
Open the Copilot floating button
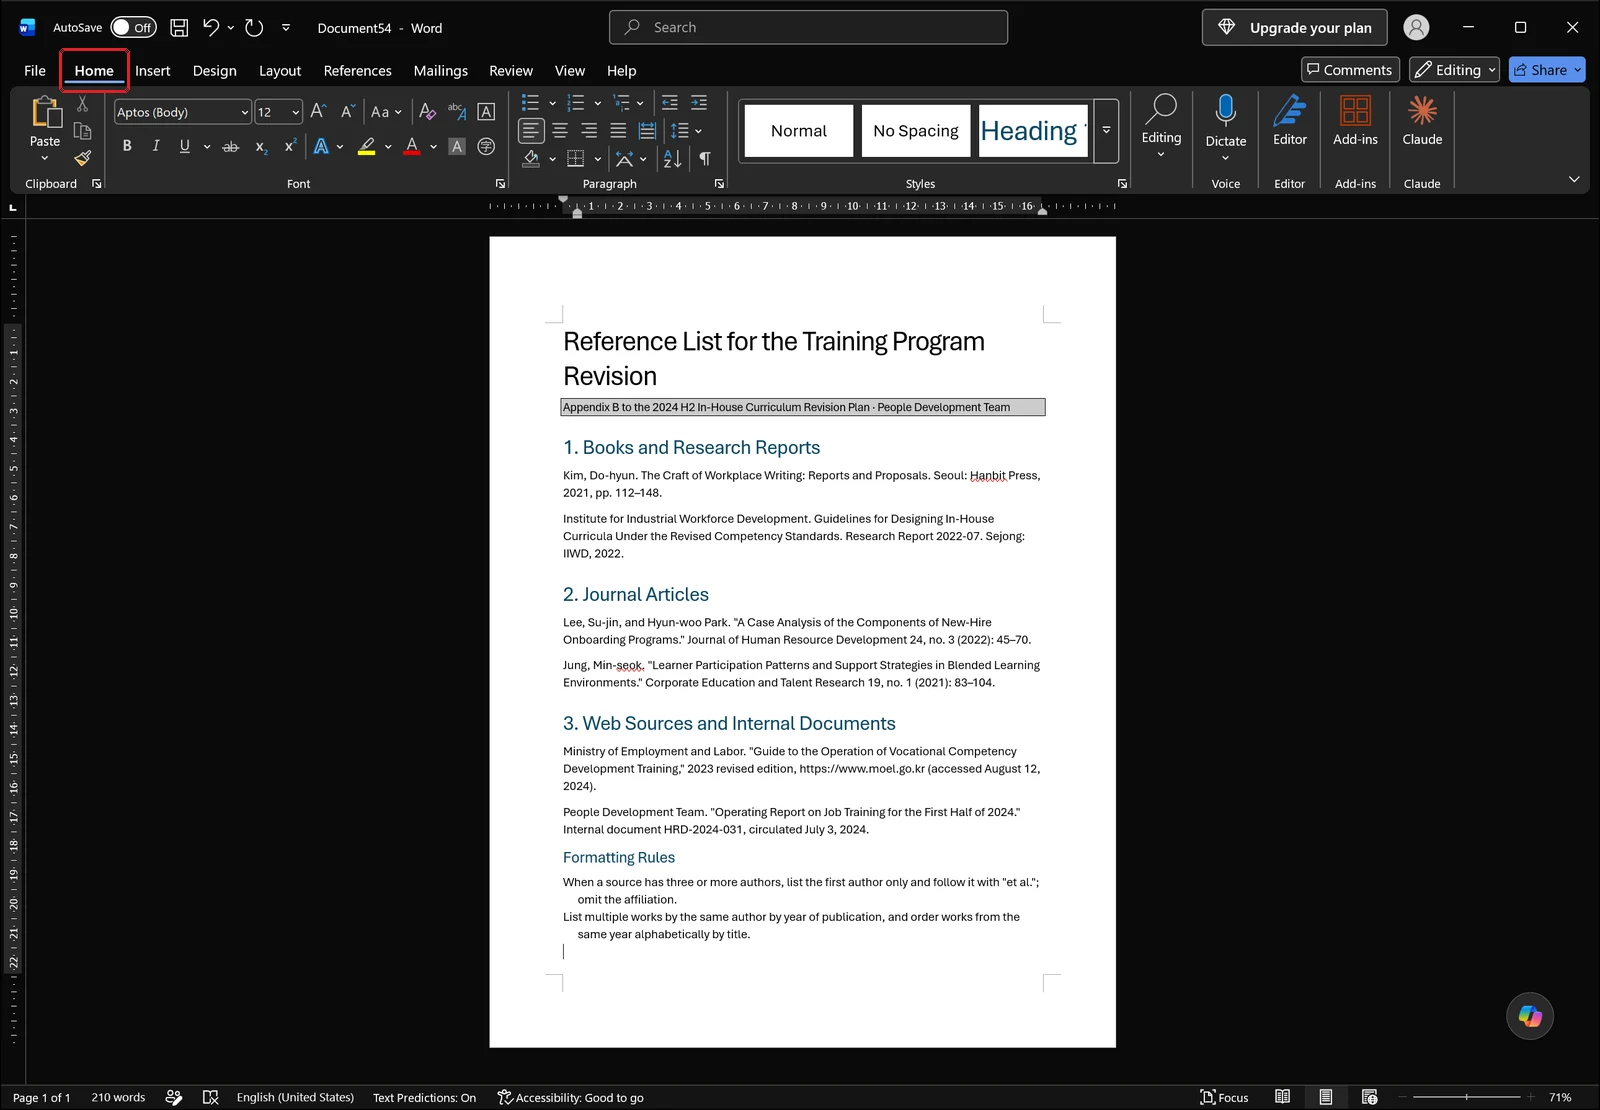pos(1530,1016)
